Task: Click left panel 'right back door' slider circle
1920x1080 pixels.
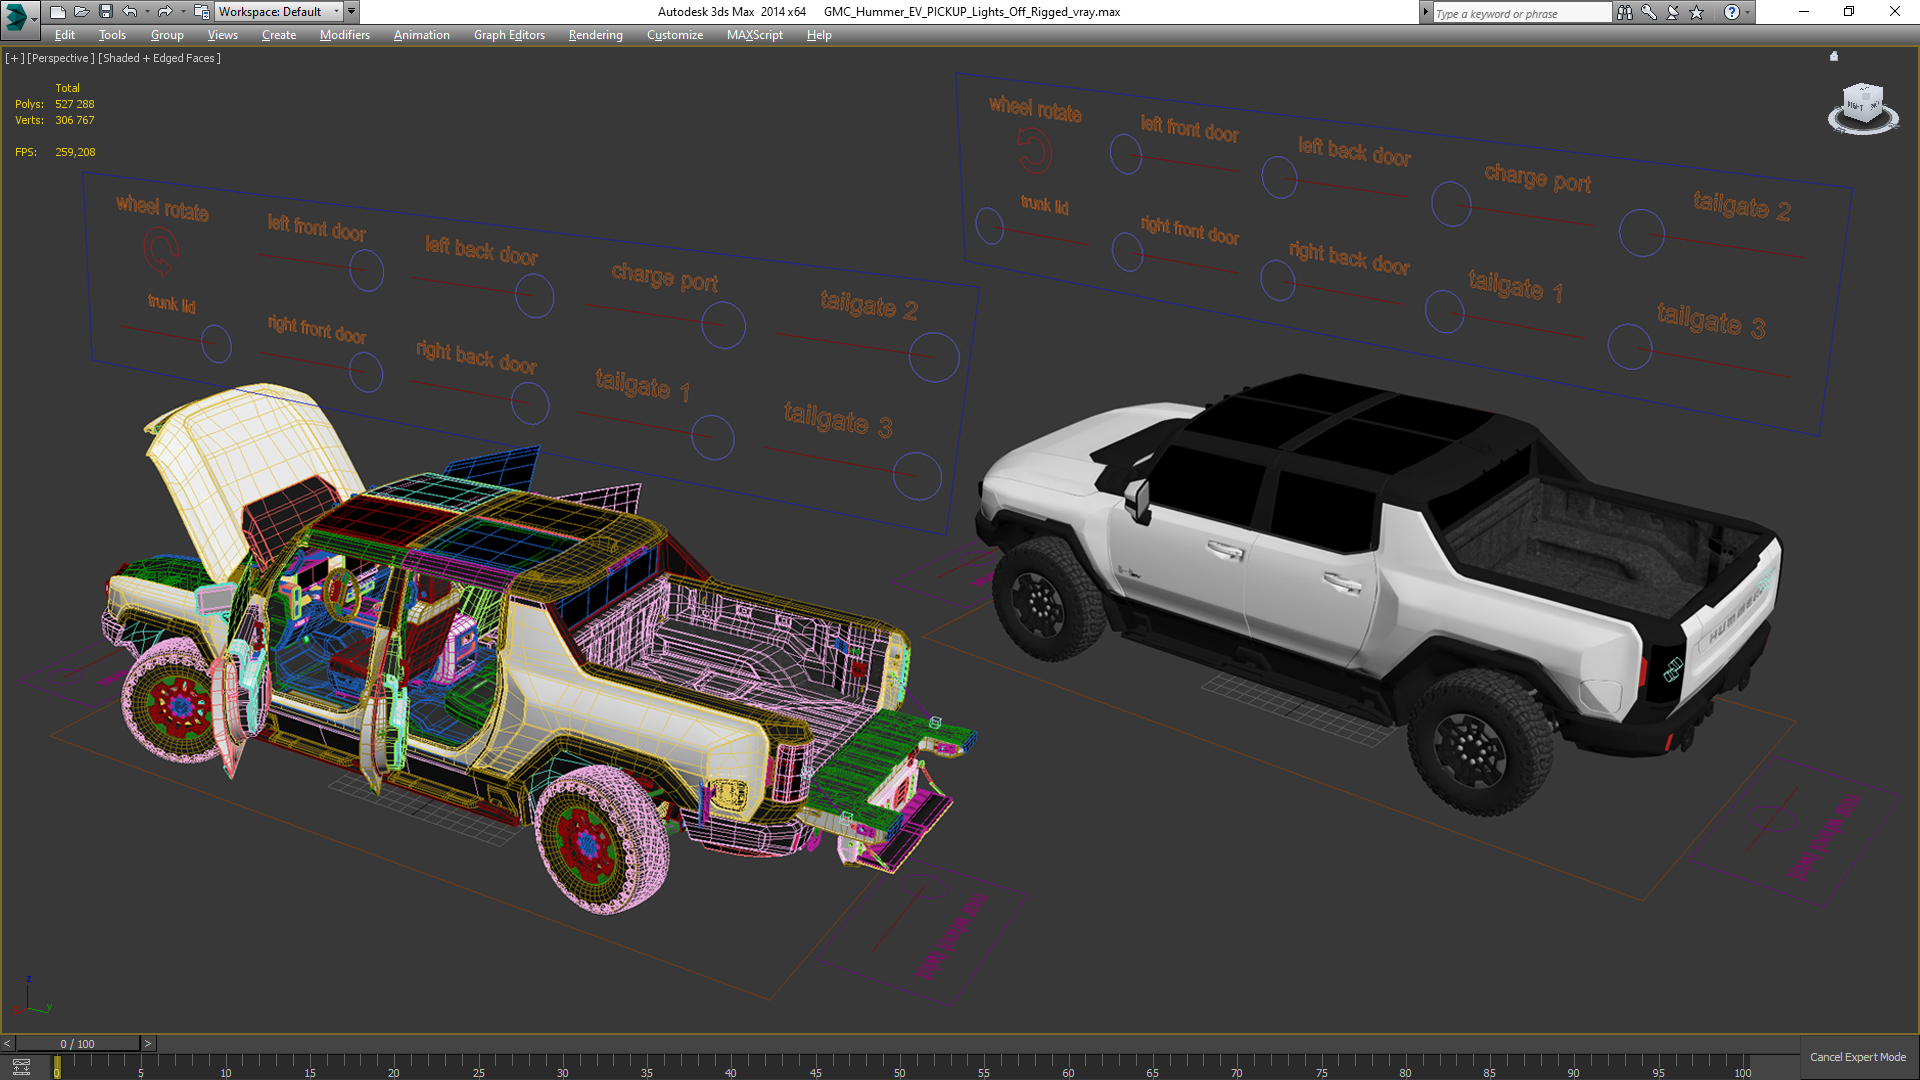Action: [x=530, y=404]
